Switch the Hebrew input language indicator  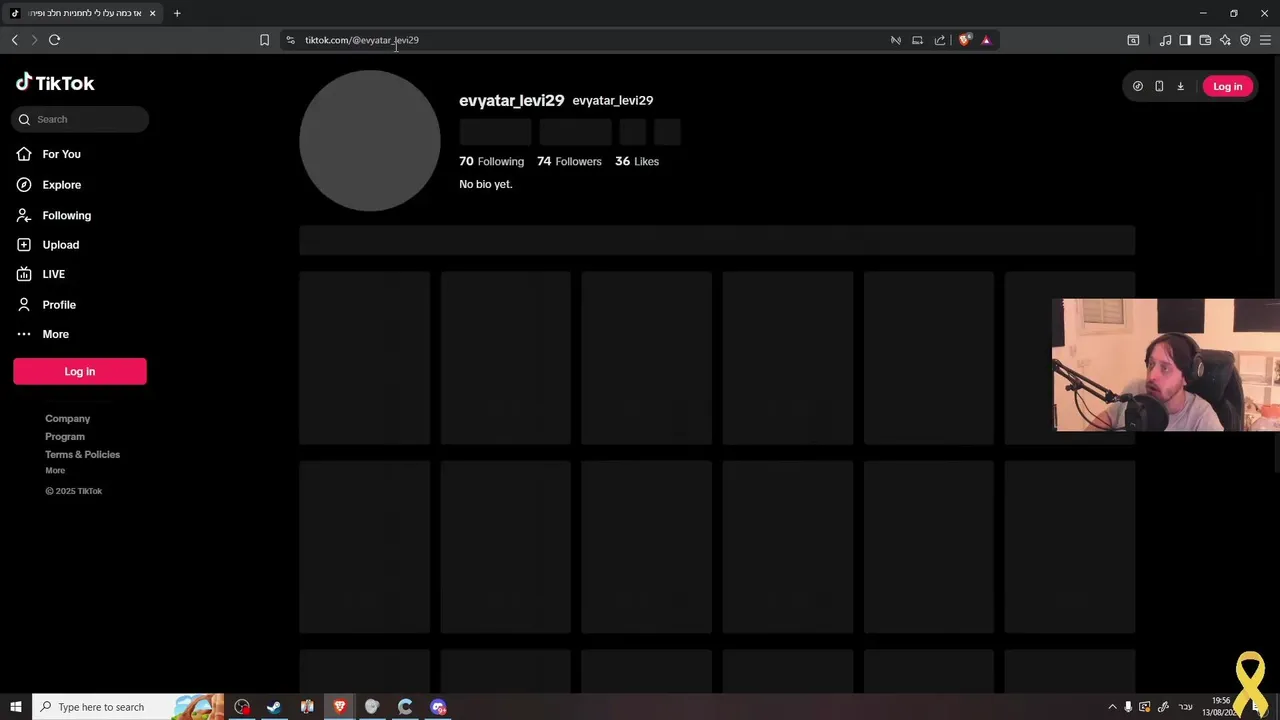click(x=1185, y=707)
